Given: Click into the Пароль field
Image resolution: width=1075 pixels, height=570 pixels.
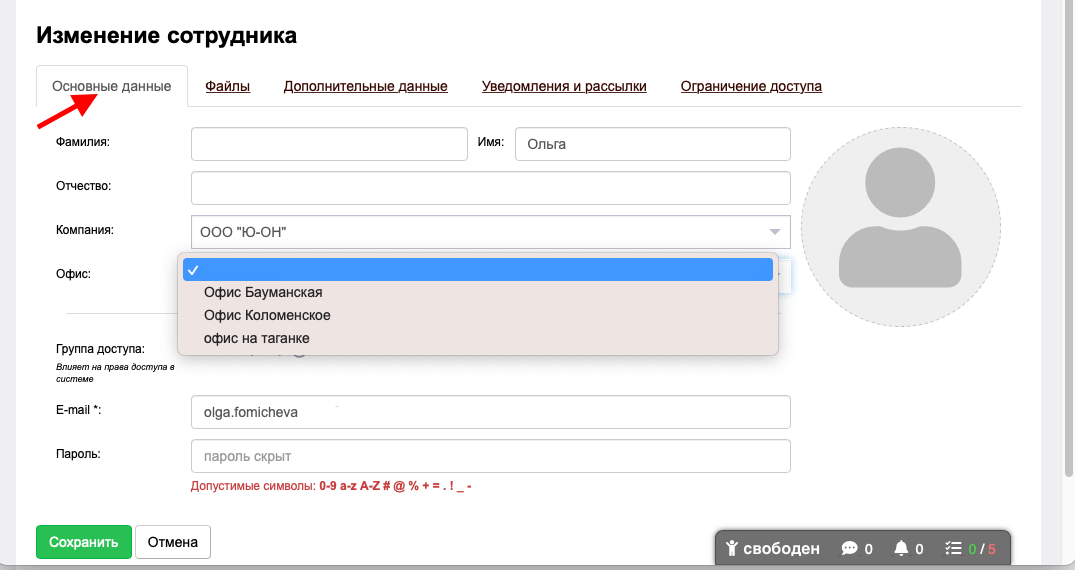Looking at the screenshot, I should click(x=491, y=456).
